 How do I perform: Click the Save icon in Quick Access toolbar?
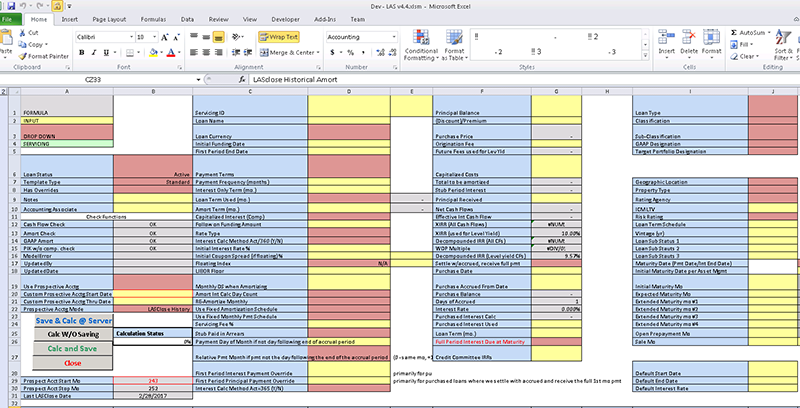pyautogui.click(x=11, y=6)
